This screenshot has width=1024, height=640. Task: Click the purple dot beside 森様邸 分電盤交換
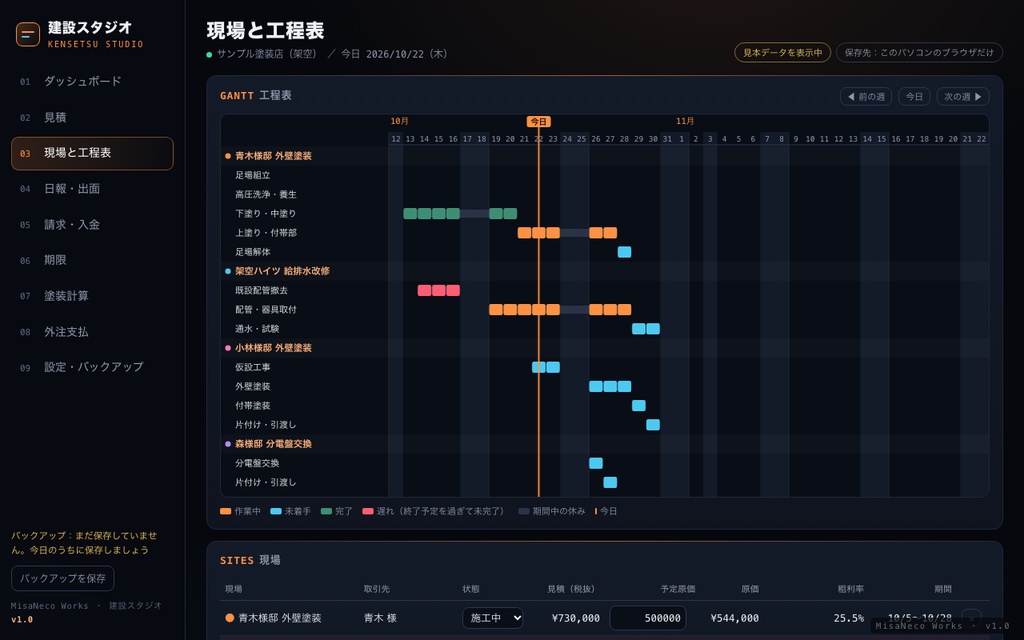(x=228, y=444)
